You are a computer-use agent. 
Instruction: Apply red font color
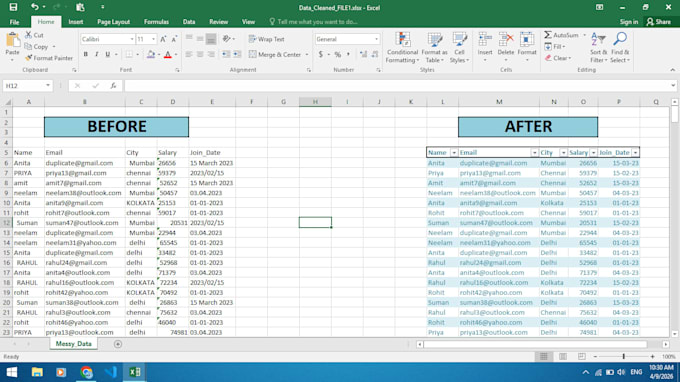pos(168,55)
